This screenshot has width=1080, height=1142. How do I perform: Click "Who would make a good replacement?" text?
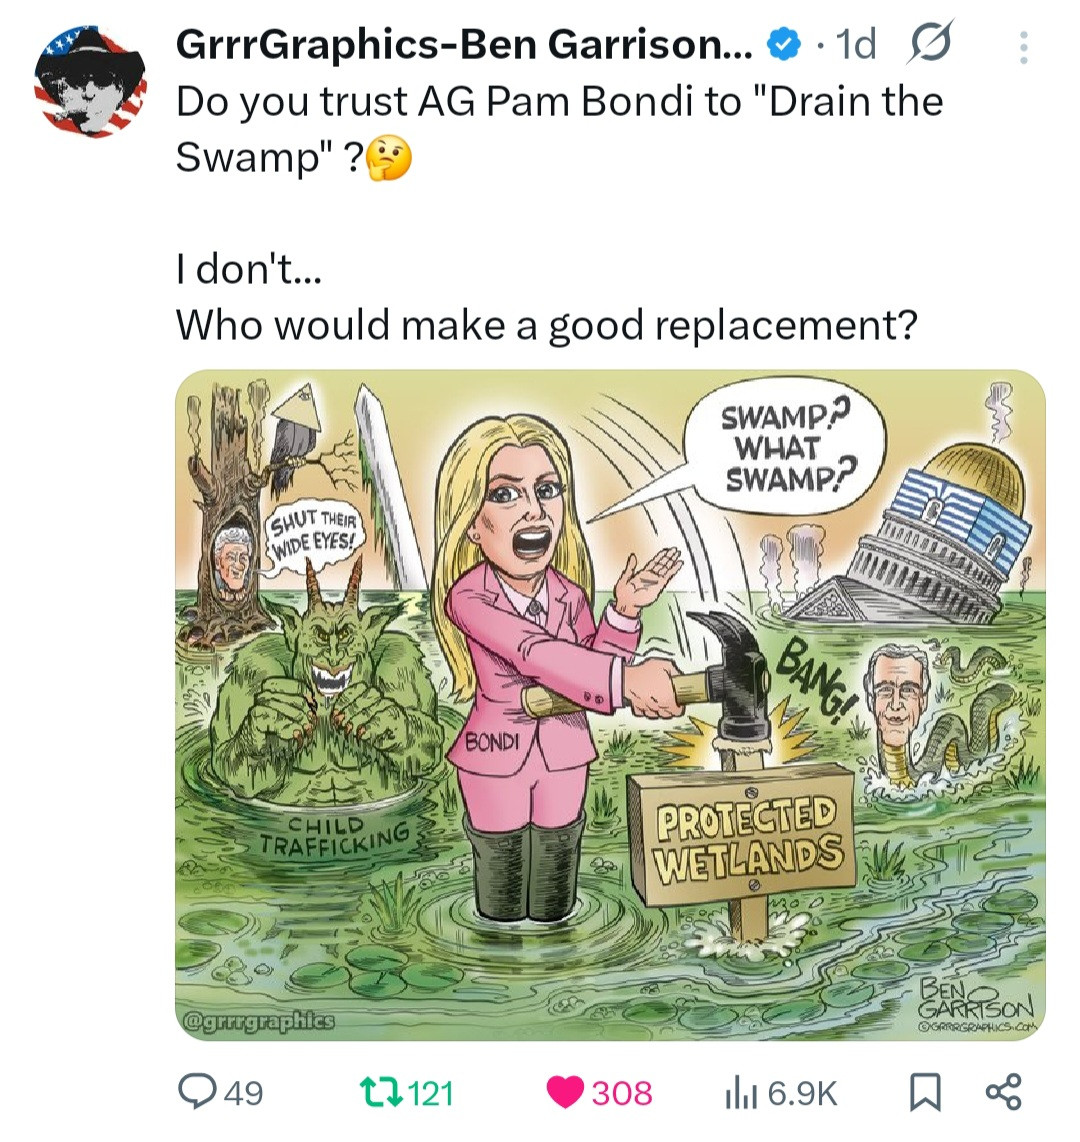click(x=547, y=325)
